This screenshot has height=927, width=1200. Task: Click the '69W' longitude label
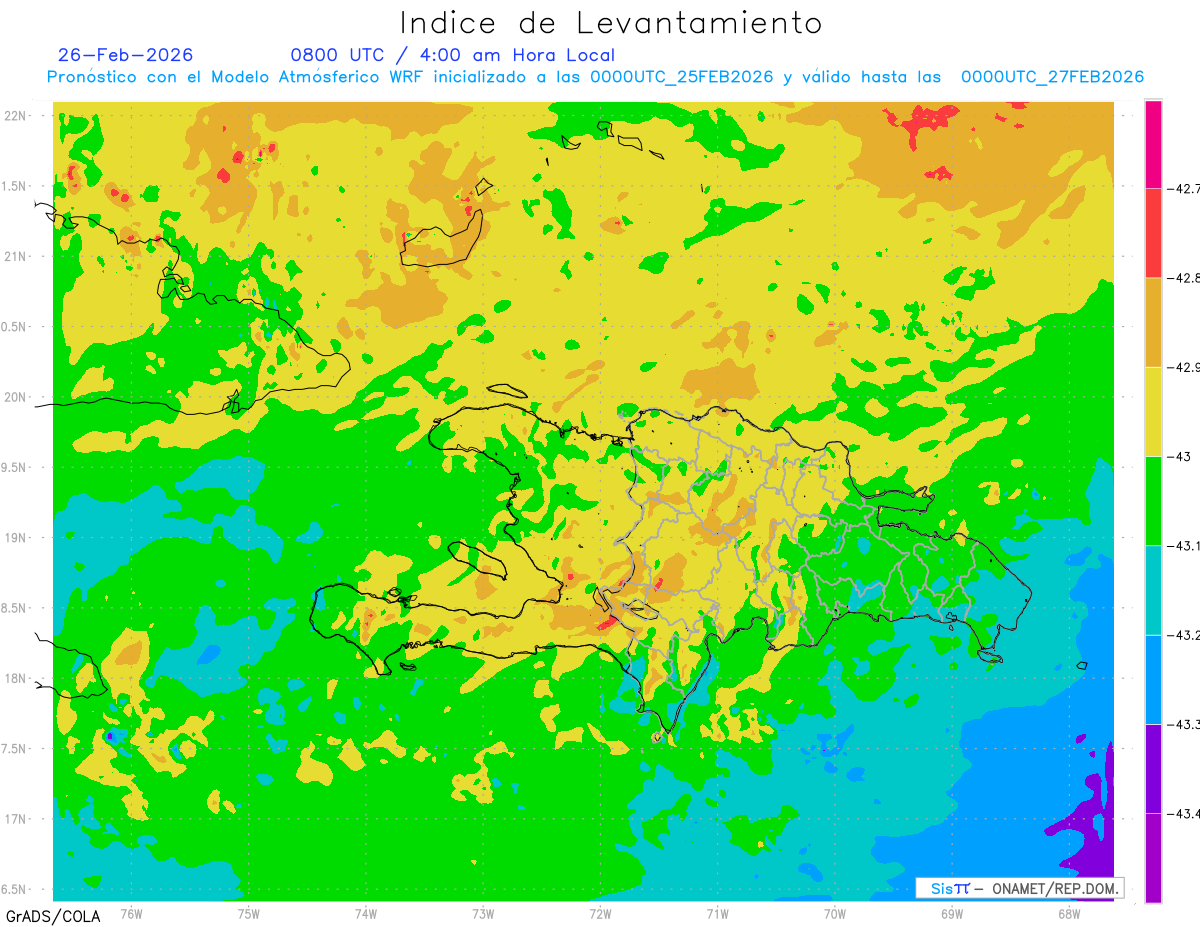coord(952,913)
